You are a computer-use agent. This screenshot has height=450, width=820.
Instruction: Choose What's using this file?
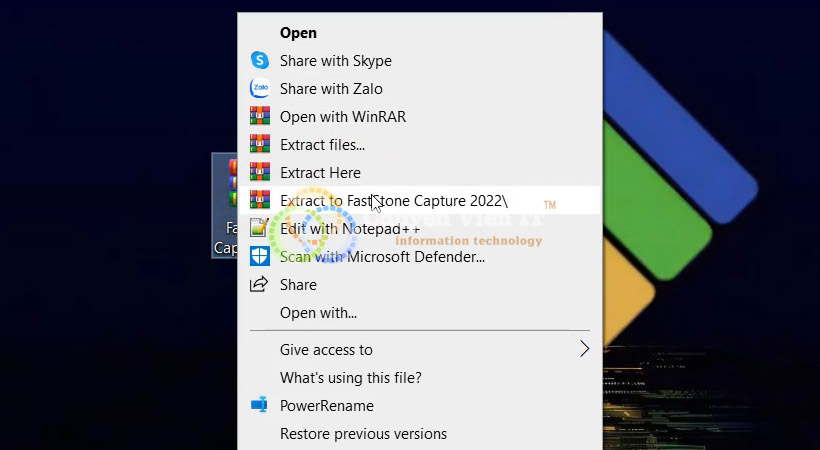click(420, 377)
